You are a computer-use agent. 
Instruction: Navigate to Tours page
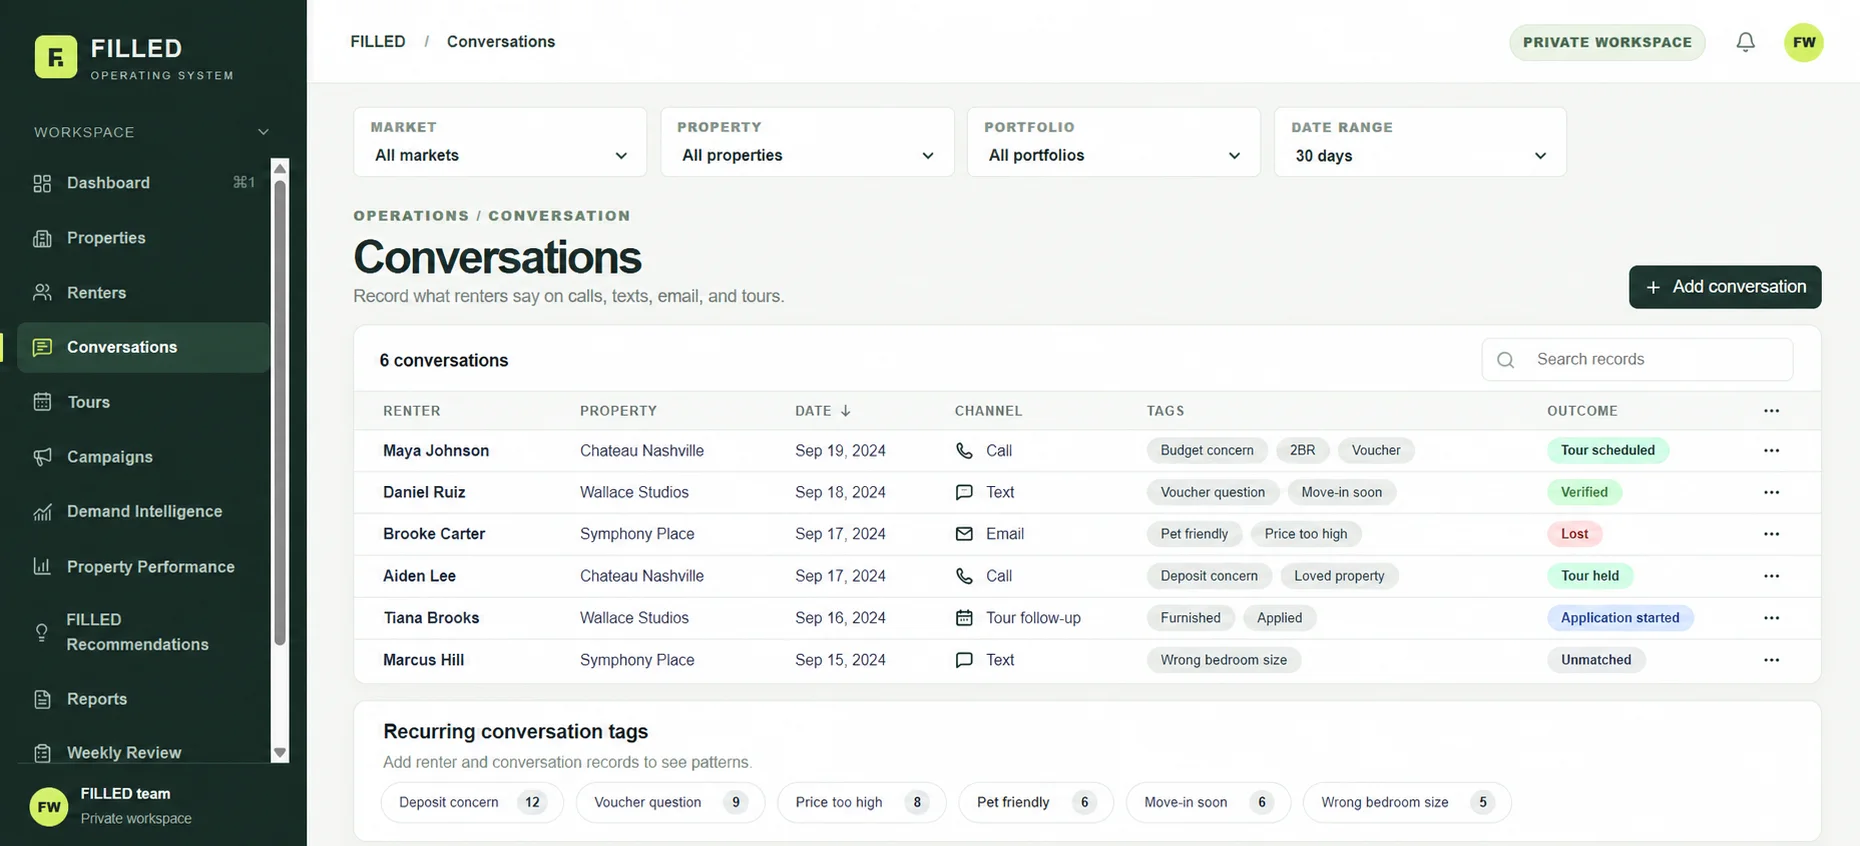pyautogui.click(x=143, y=402)
